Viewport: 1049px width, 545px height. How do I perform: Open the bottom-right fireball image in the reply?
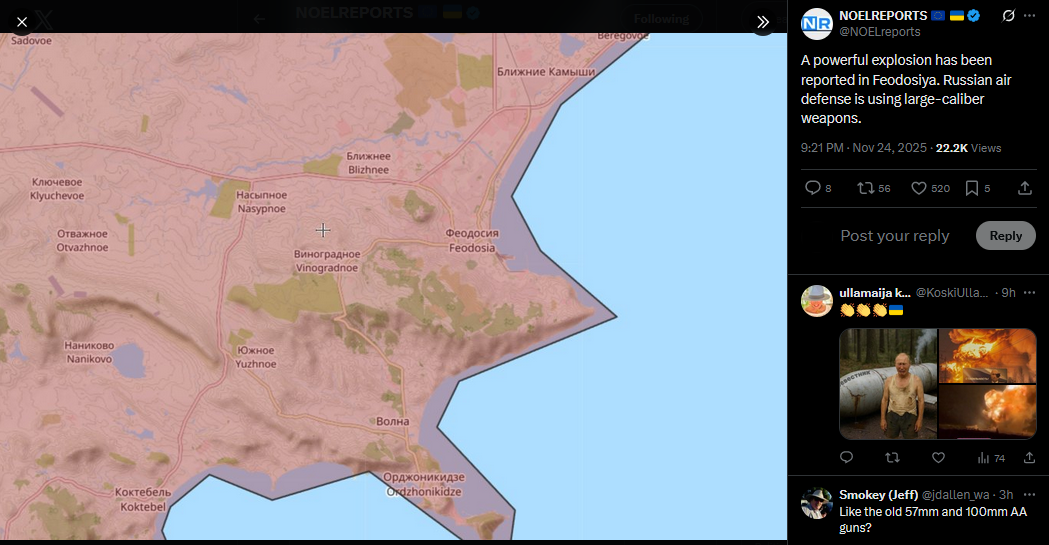987,412
